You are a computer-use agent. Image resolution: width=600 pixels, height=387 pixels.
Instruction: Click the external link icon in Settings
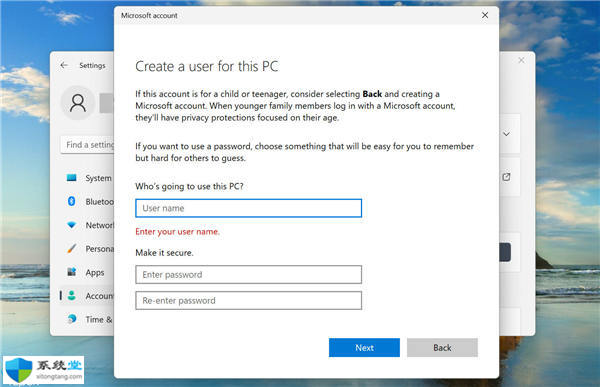(506, 177)
